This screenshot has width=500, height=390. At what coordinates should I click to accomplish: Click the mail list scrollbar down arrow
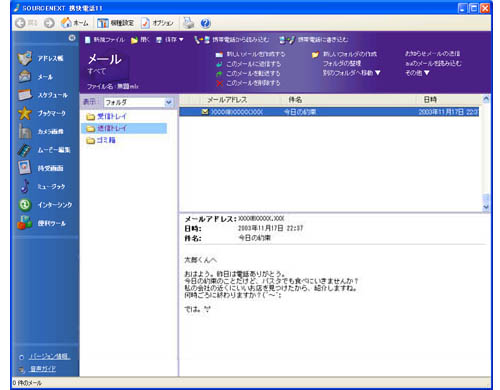[486, 207]
